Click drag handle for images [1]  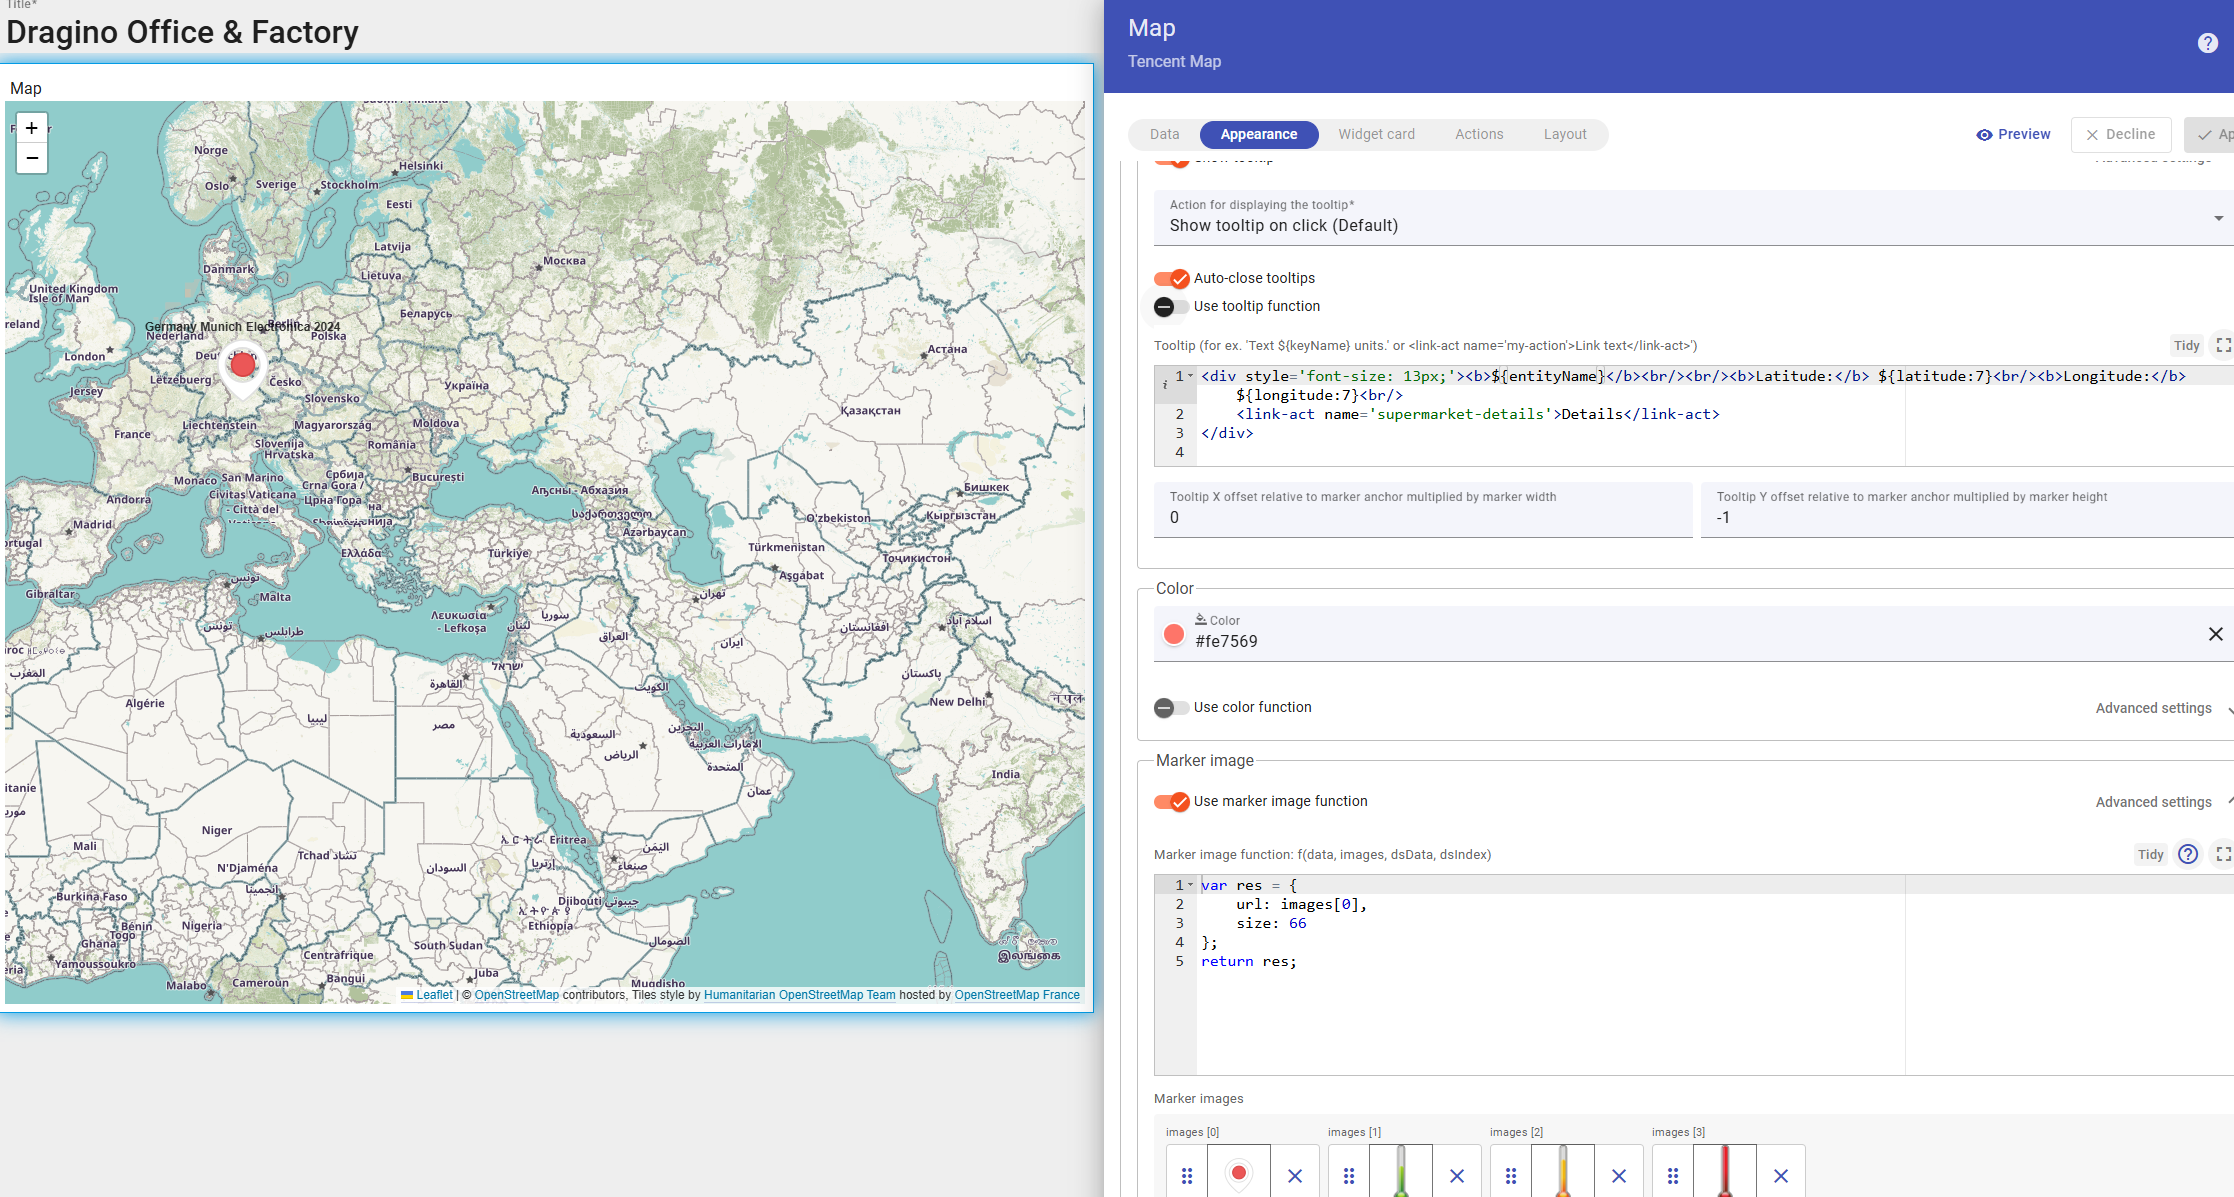1349,1176
